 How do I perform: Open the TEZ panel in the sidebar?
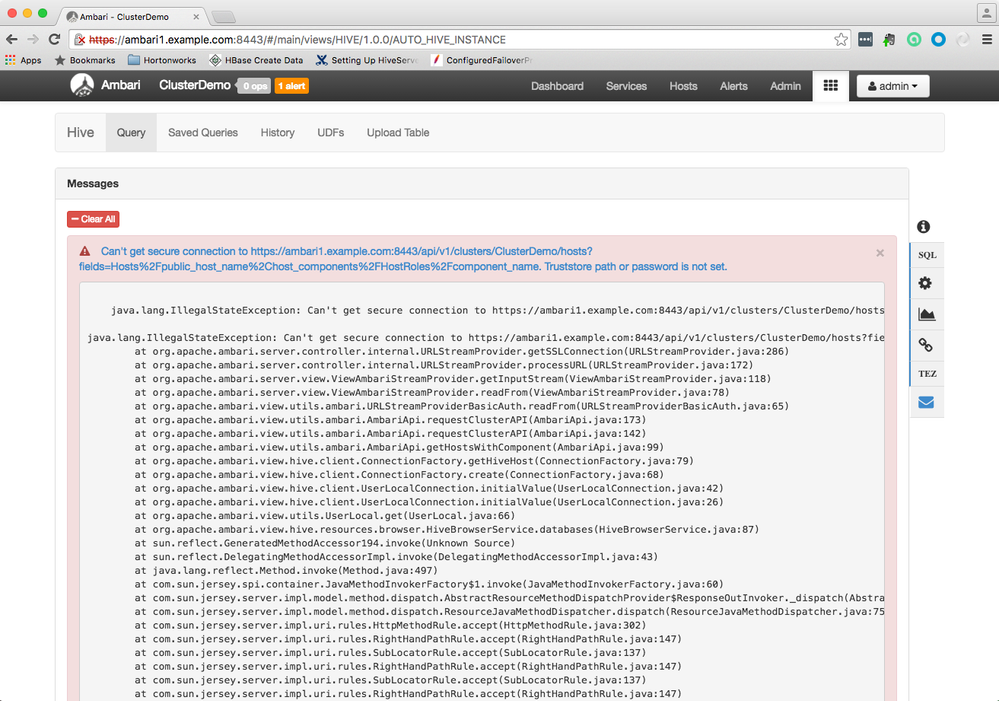(926, 373)
